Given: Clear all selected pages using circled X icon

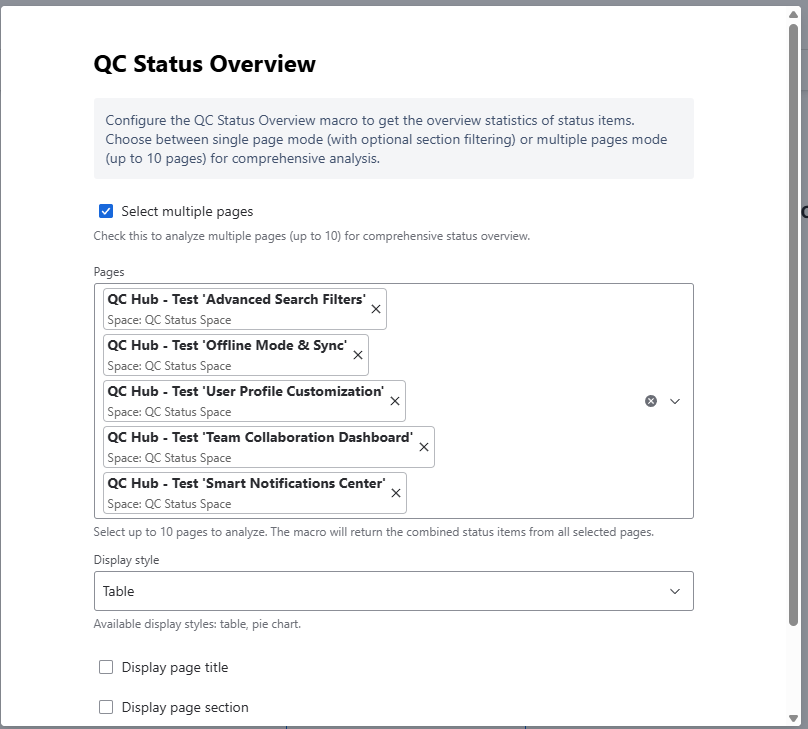Looking at the screenshot, I should click(x=650, y=400).
